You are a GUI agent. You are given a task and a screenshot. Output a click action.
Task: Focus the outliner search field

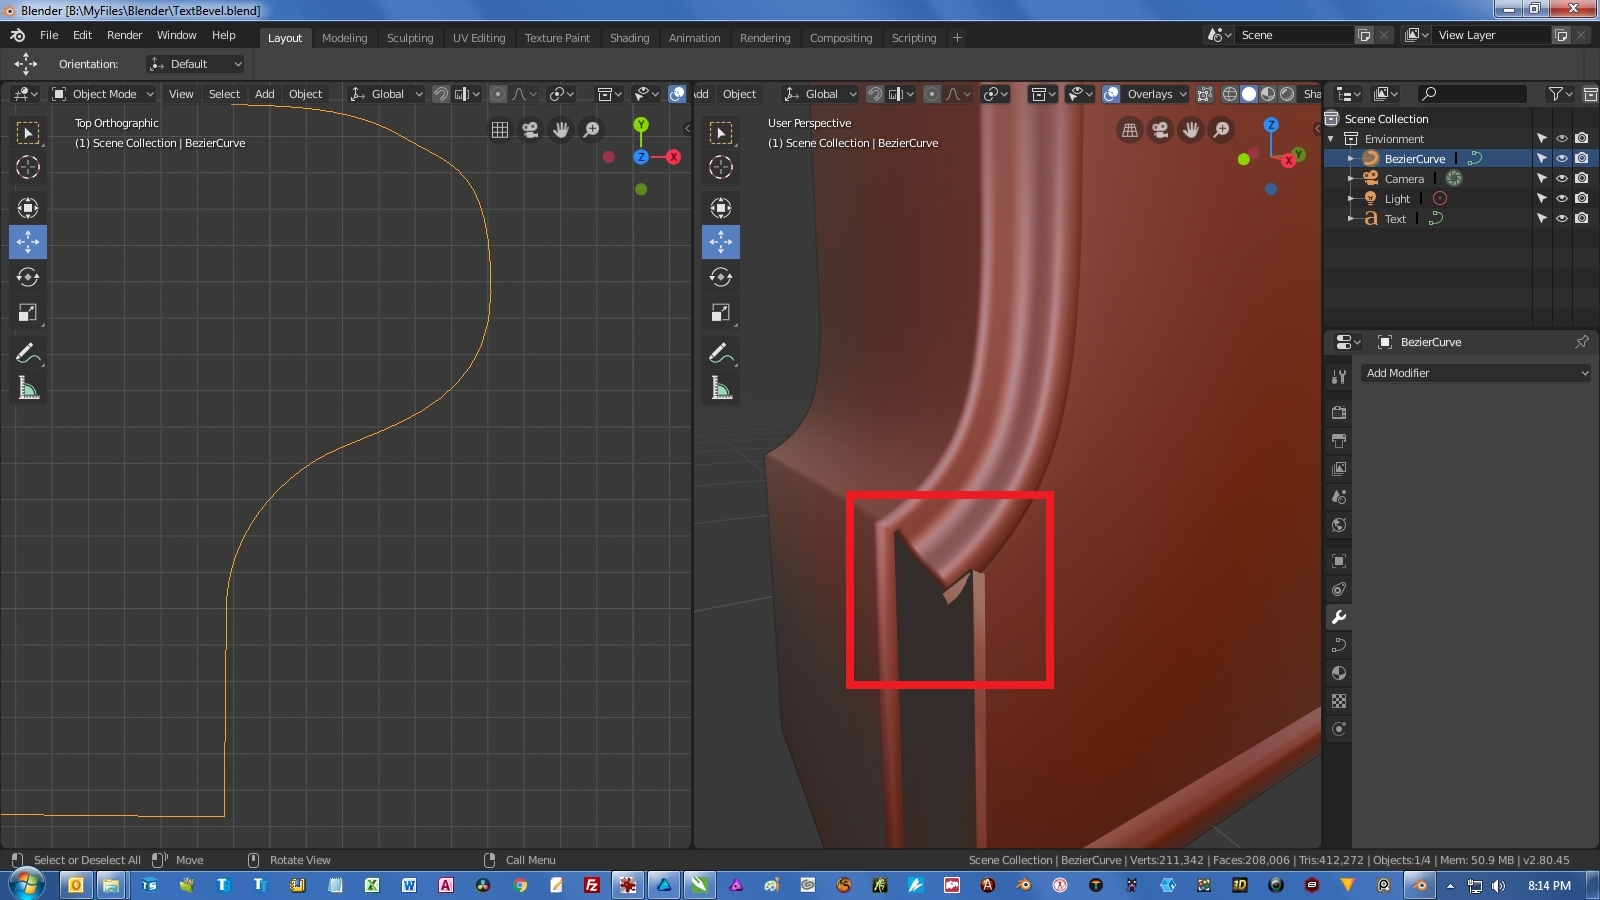(x=1473, y=94)
